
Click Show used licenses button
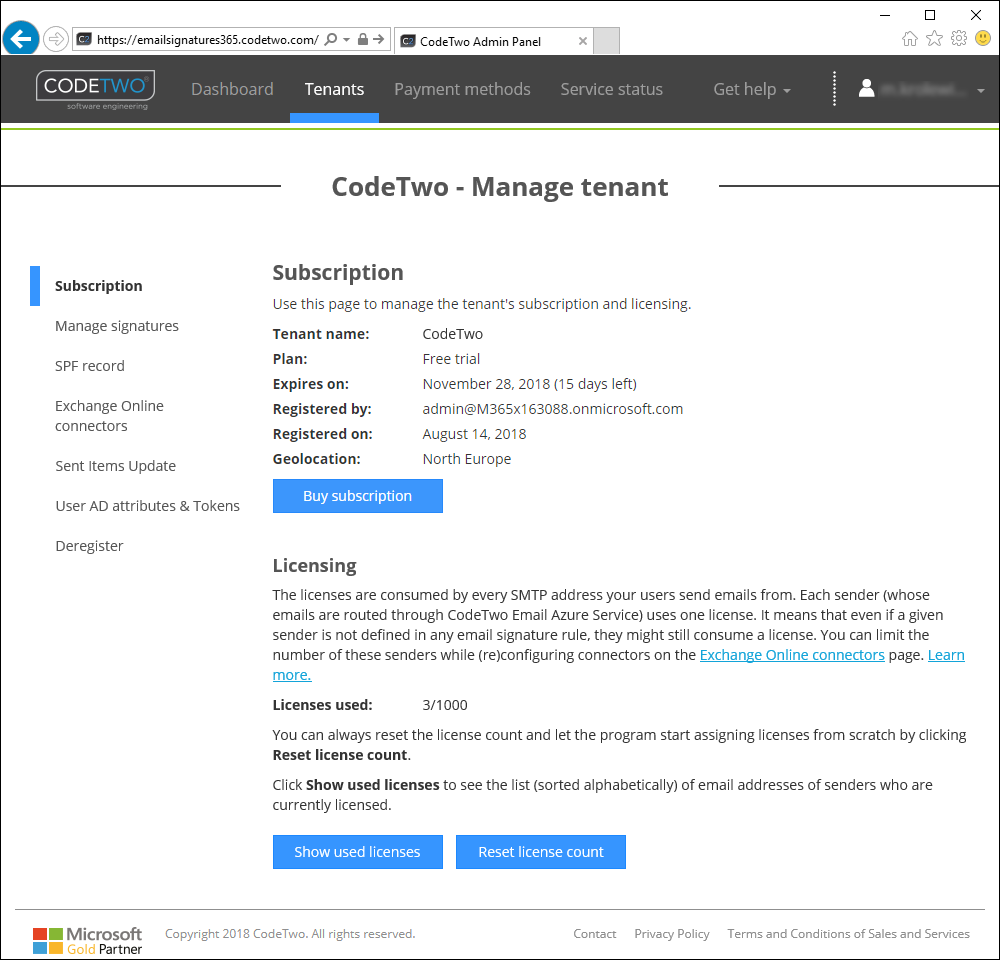pyautogui.click(x=358, y=852)
